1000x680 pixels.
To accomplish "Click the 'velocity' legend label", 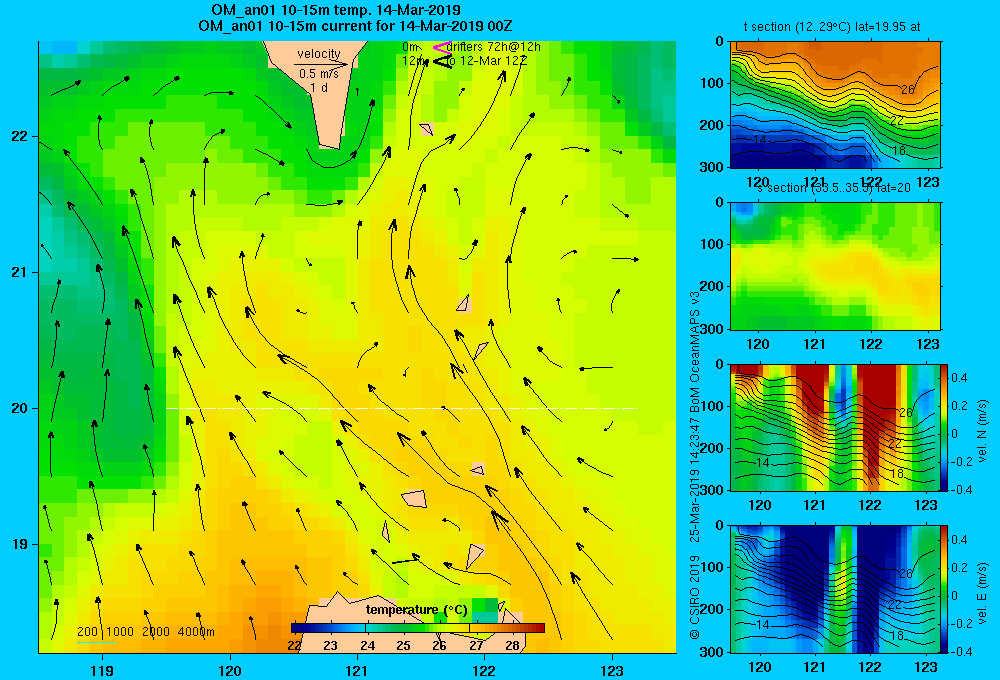I will coord(319,54).
